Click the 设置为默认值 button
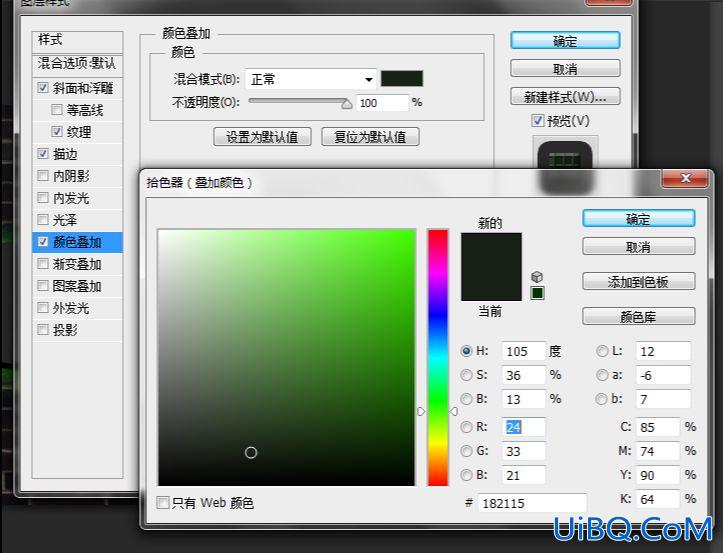The width and height of the screenshot is (723, 553). [x=262, y=137]
